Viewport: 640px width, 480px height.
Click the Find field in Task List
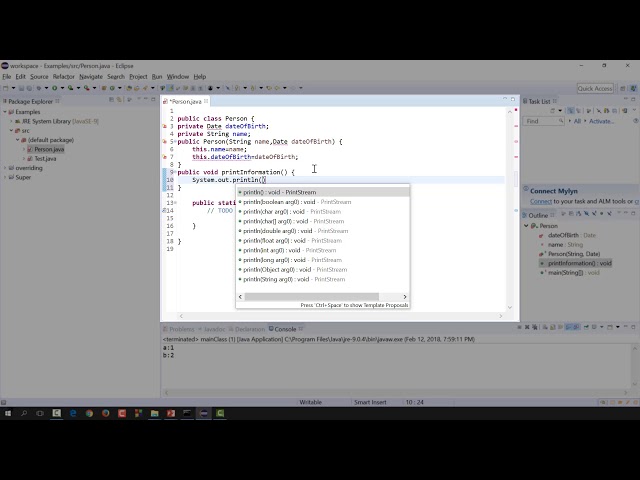(x=543, y=121)
